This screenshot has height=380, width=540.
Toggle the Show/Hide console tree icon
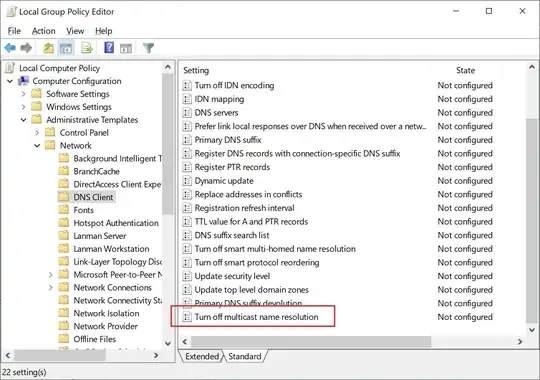pos(66,48)
